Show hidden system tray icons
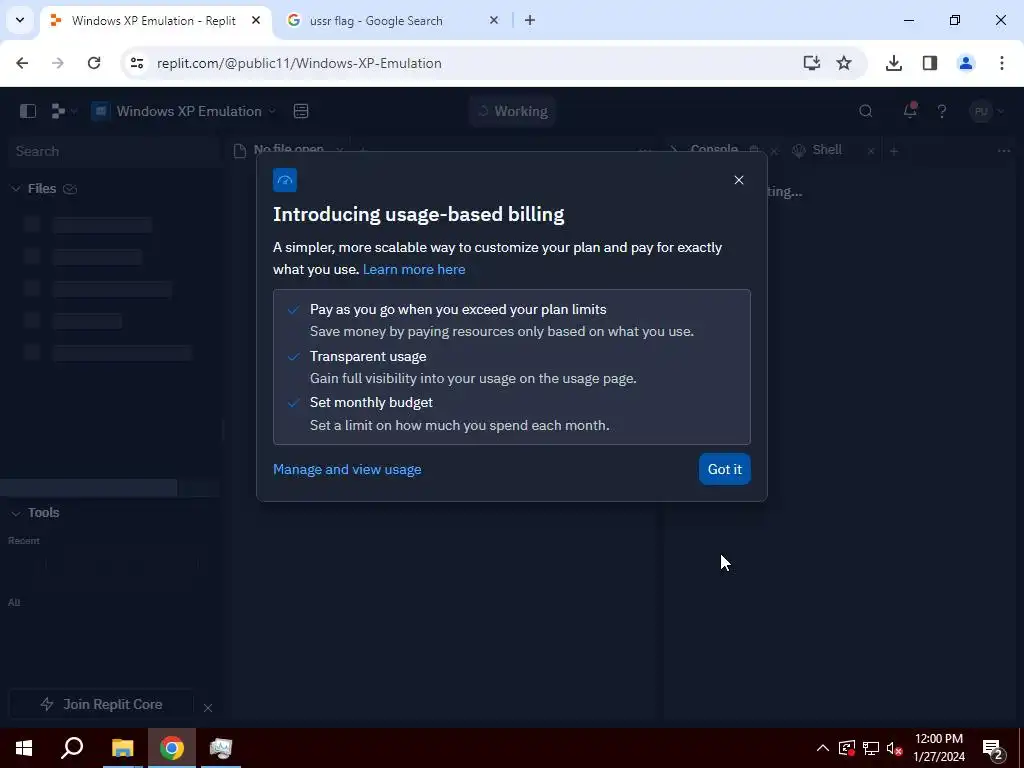Viewport: 1024px width, 768px height. click(x=822, y=748)
